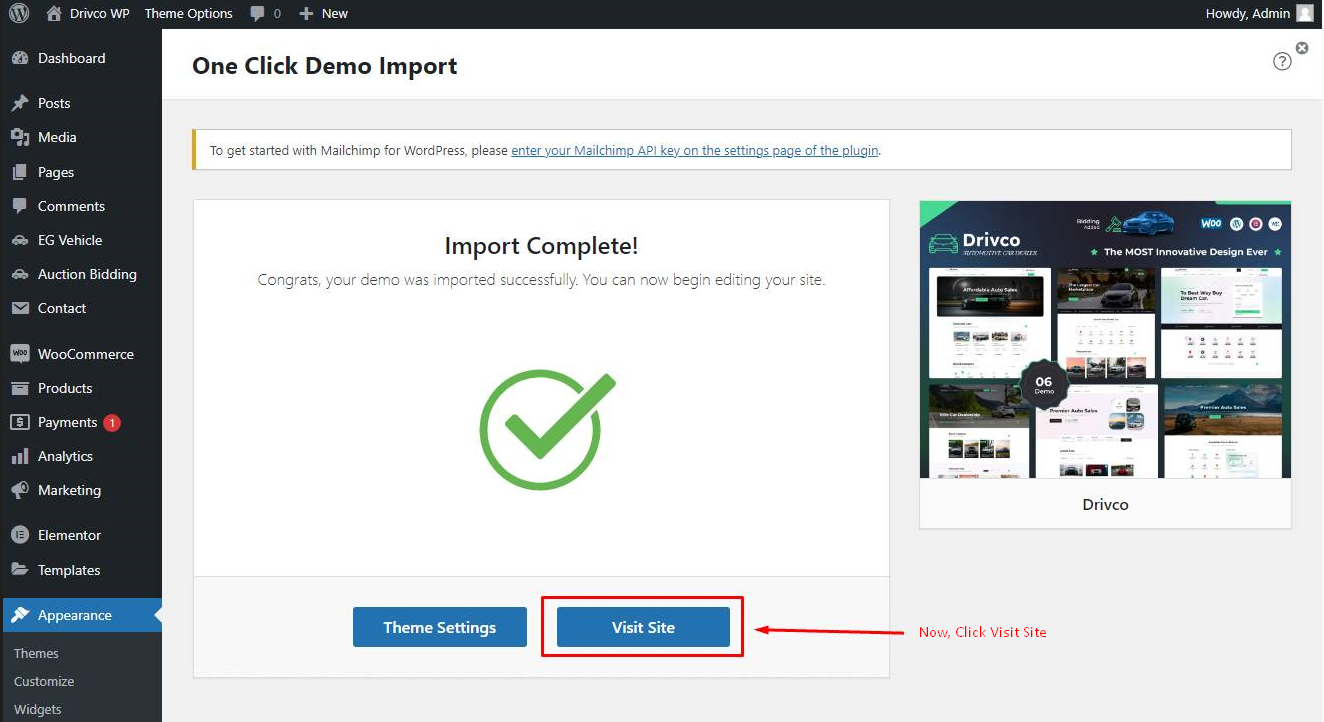
Task: Click the Products box icon
Action: point(20,388)
